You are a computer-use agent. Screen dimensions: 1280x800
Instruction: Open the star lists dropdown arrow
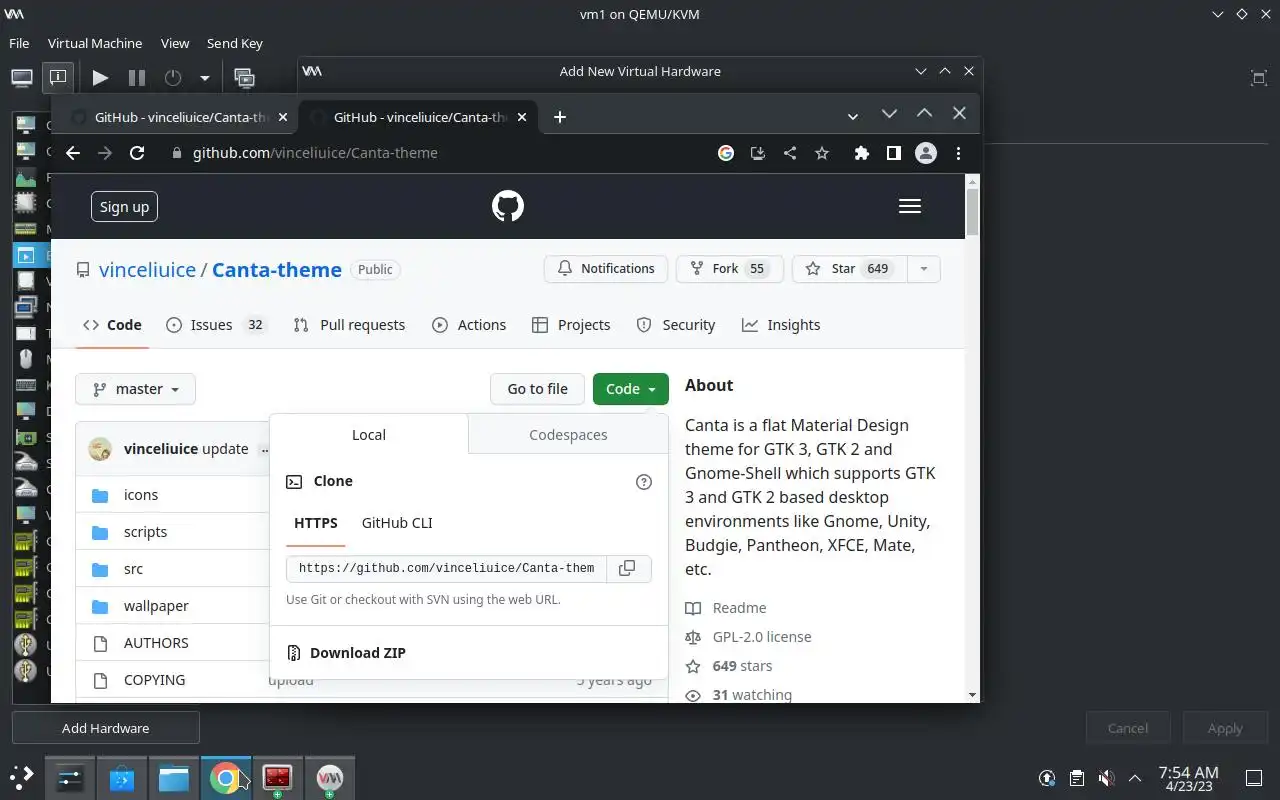[923, 269]
